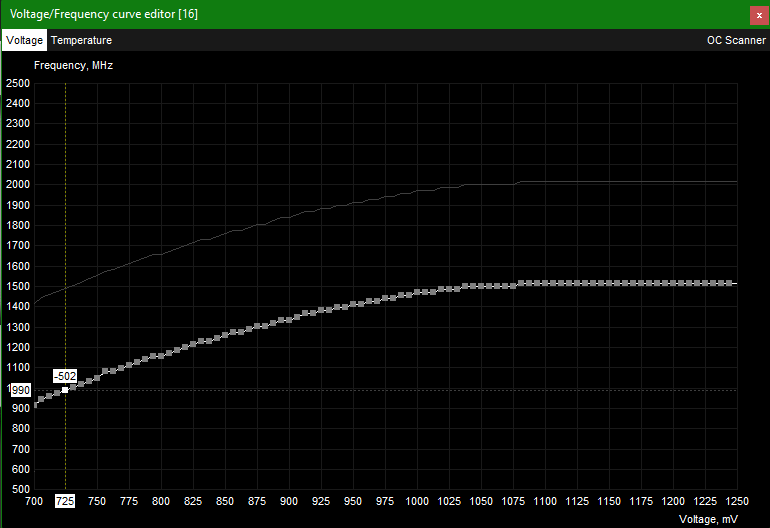Select the curve point at 700 mV
This screenshot has height=528, width=770.
pyautogui.click(x=35, y=405)
